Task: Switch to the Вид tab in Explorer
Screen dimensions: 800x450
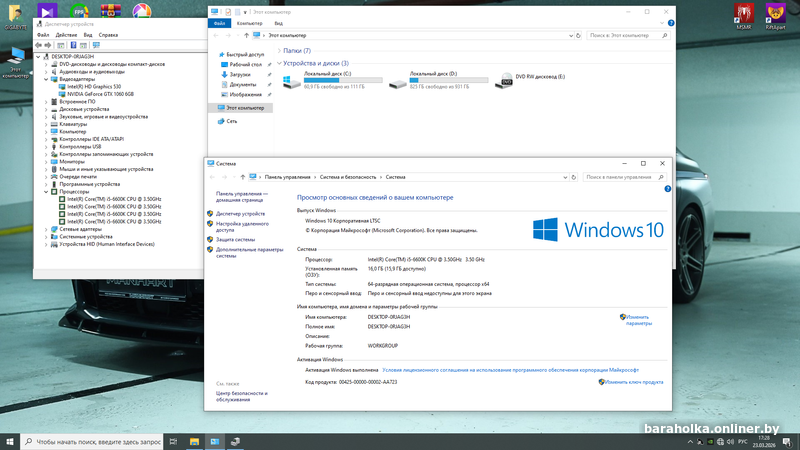Action: pyautogui.click(x=279, y=21)
